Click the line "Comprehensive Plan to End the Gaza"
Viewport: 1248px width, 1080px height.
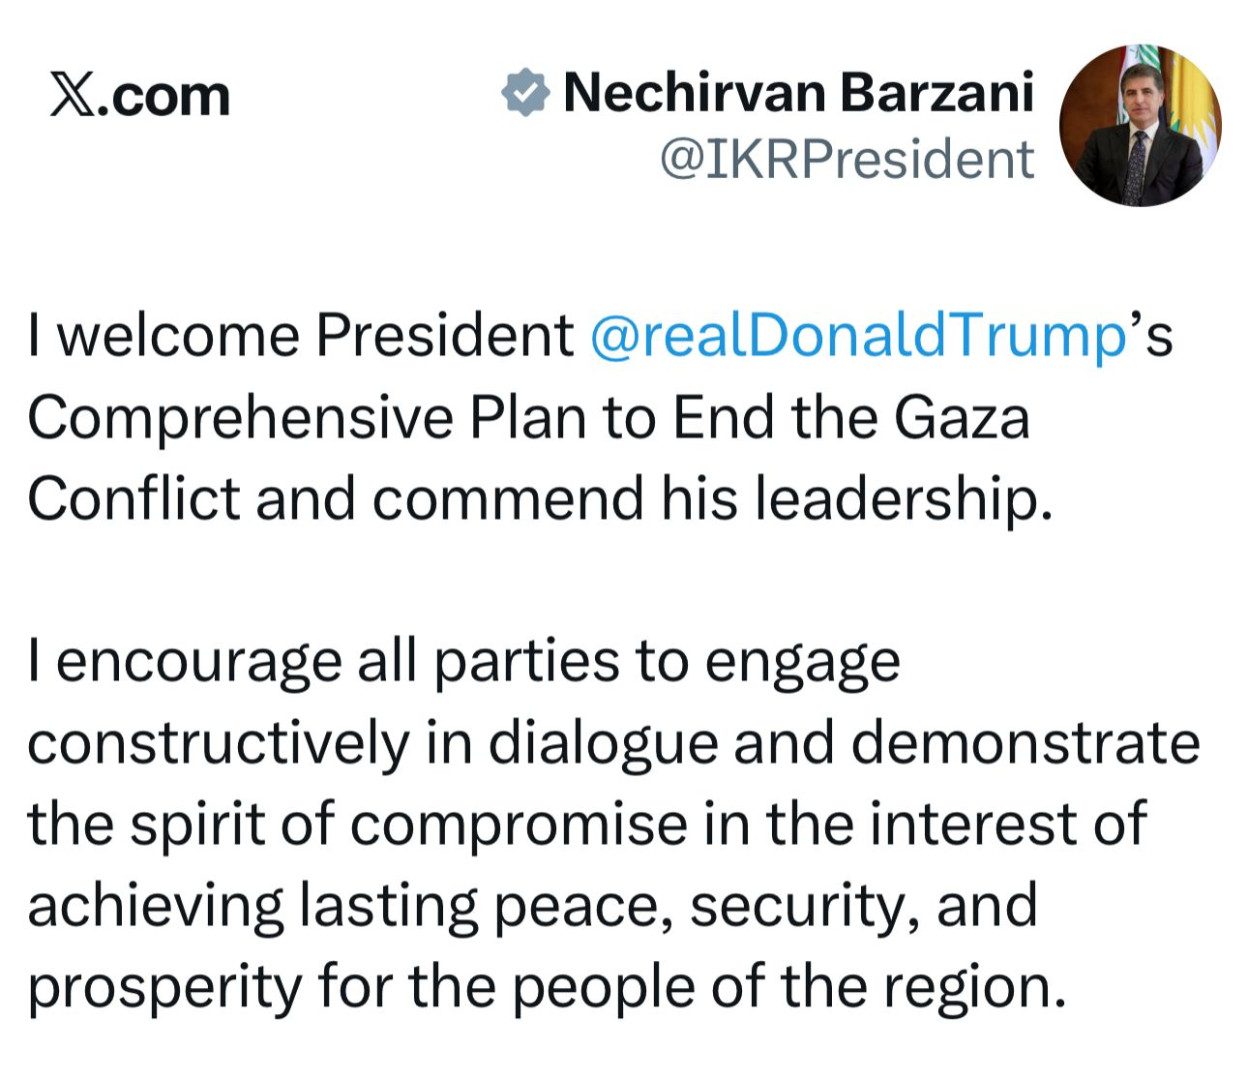pyautogui.click(x=528, y=417)
